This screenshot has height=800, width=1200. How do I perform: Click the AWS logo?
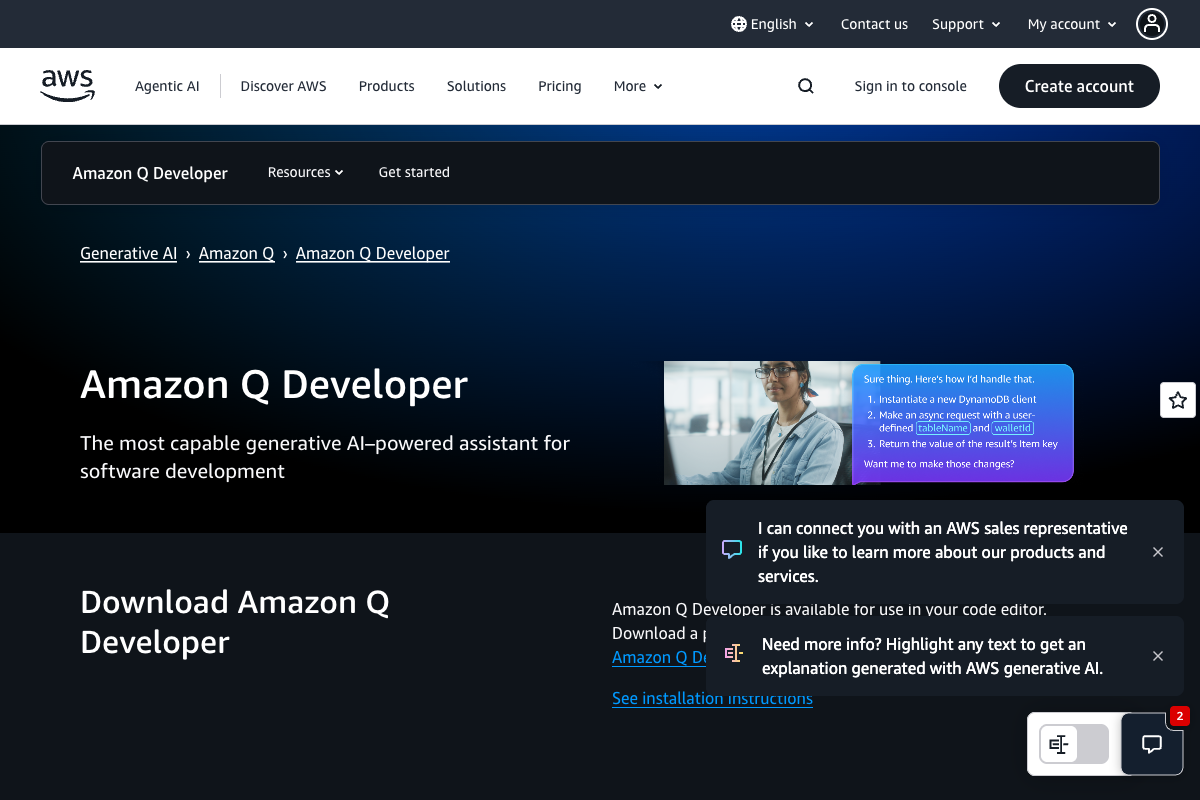click(x=68, y=86)
